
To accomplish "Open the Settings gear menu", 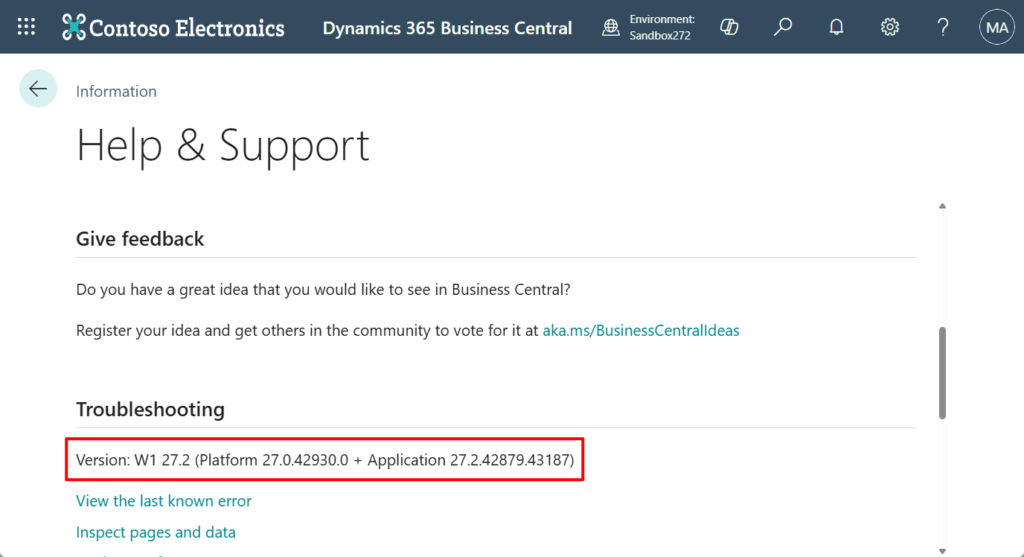I will pyautogui.click(x=889, y=27).
